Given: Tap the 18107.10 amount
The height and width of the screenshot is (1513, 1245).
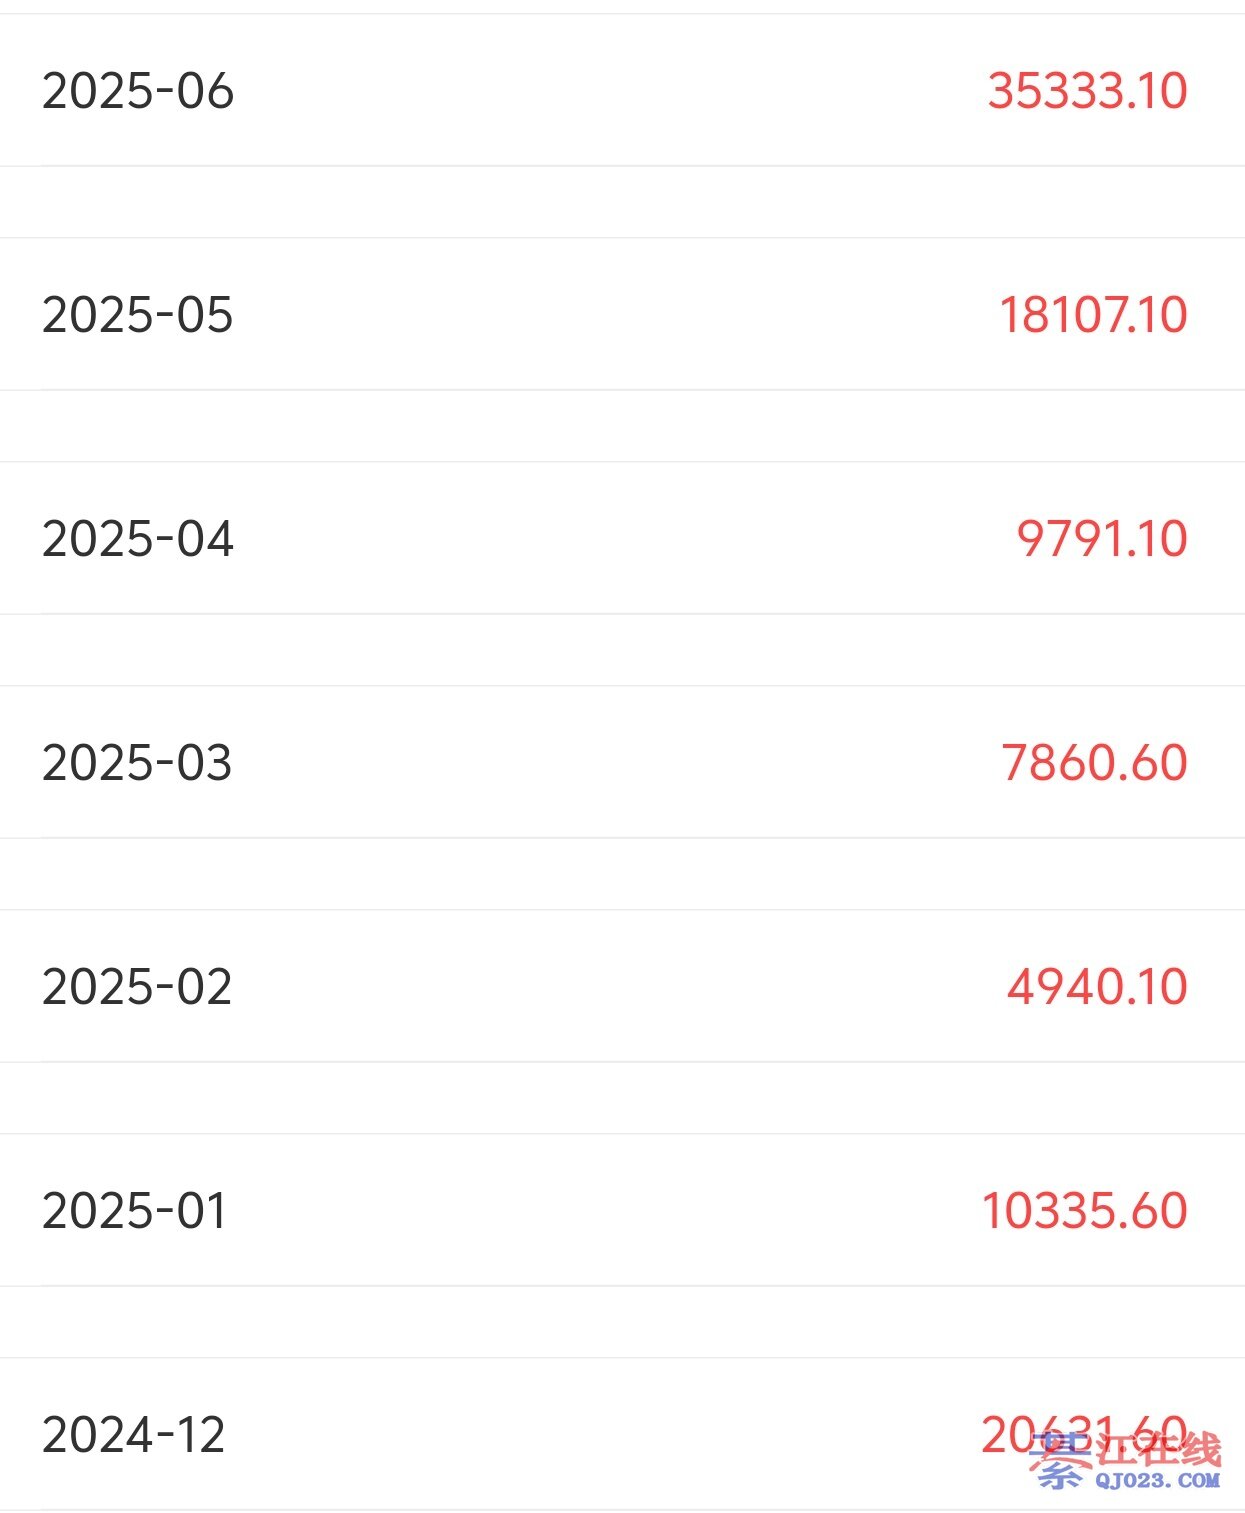Looking at the screenshot, I should point(1093,315).
